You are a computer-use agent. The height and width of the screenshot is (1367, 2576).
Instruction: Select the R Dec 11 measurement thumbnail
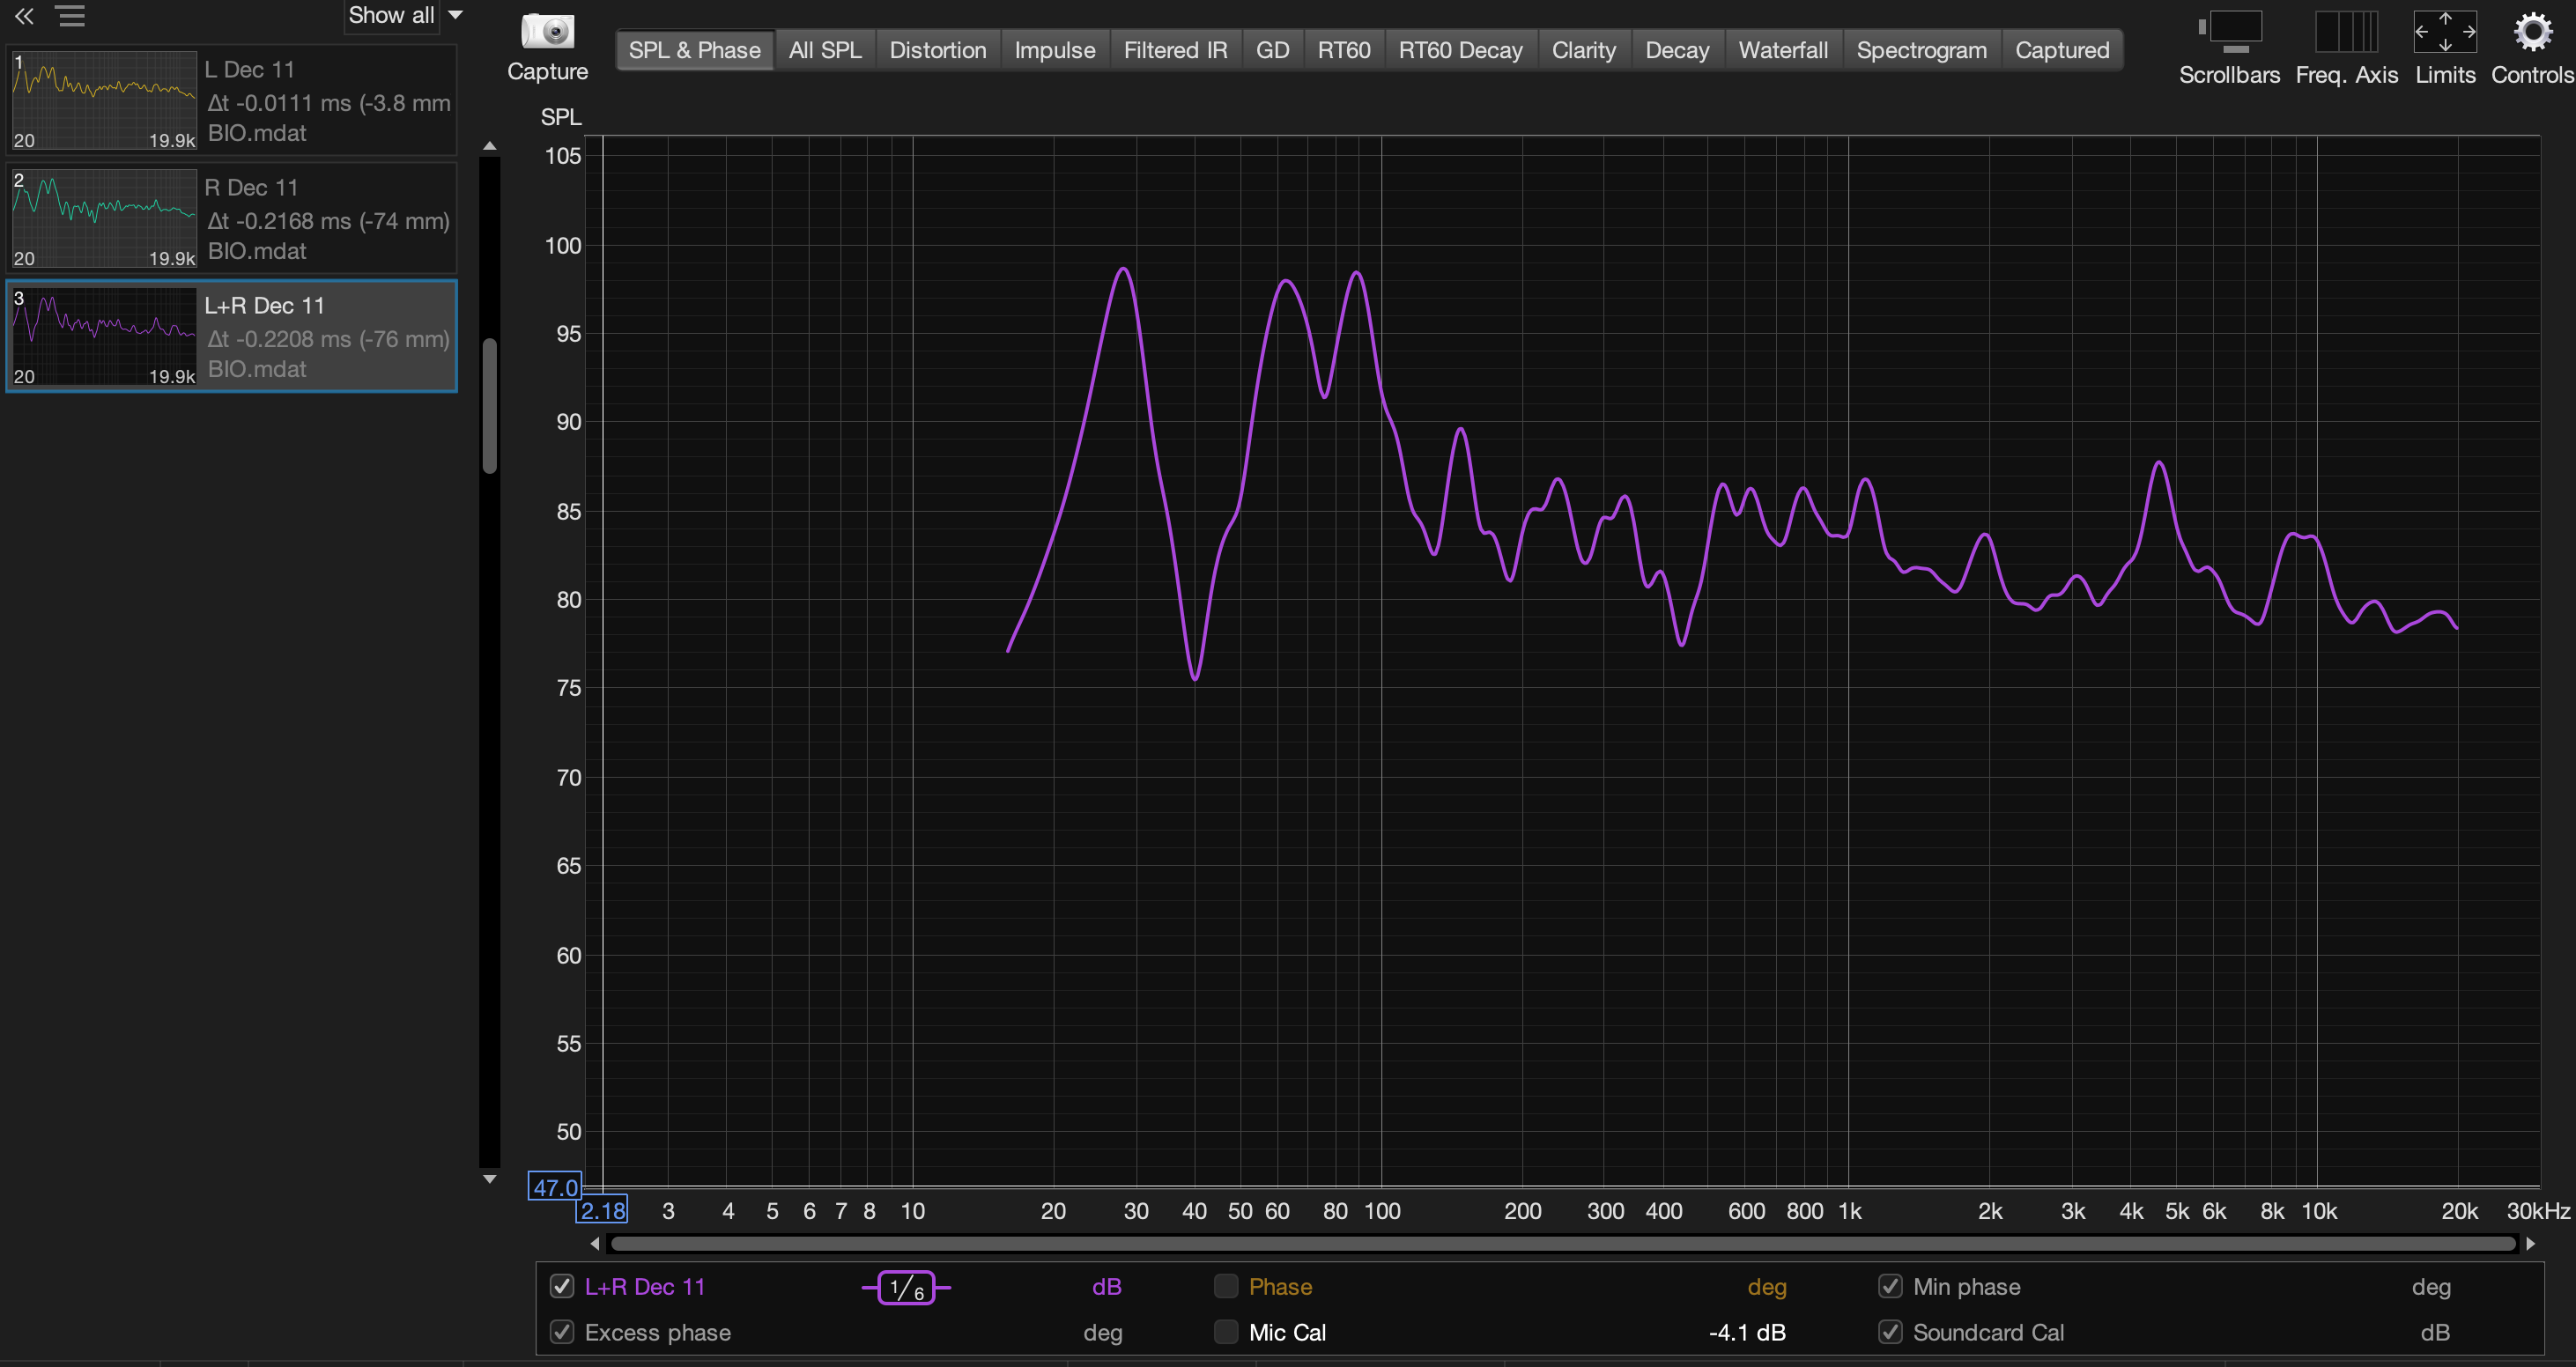point(104,218)
